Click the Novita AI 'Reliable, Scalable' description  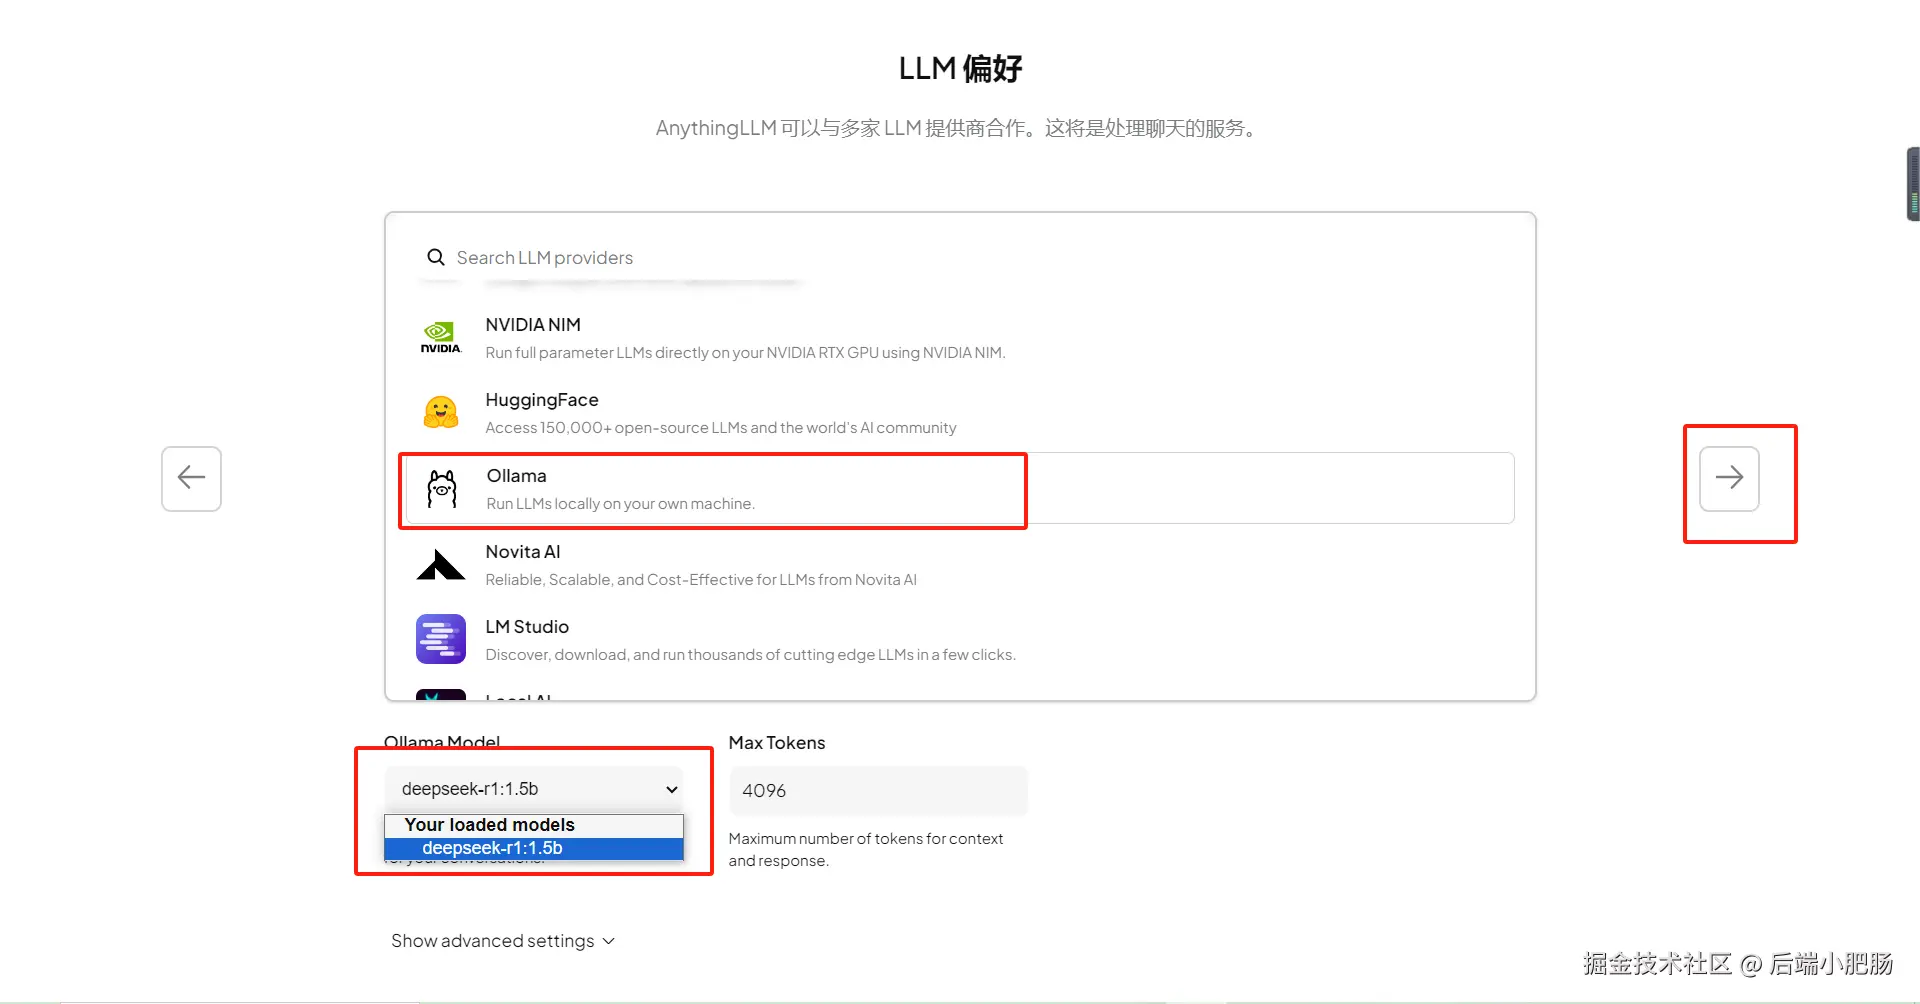(701, 580)
